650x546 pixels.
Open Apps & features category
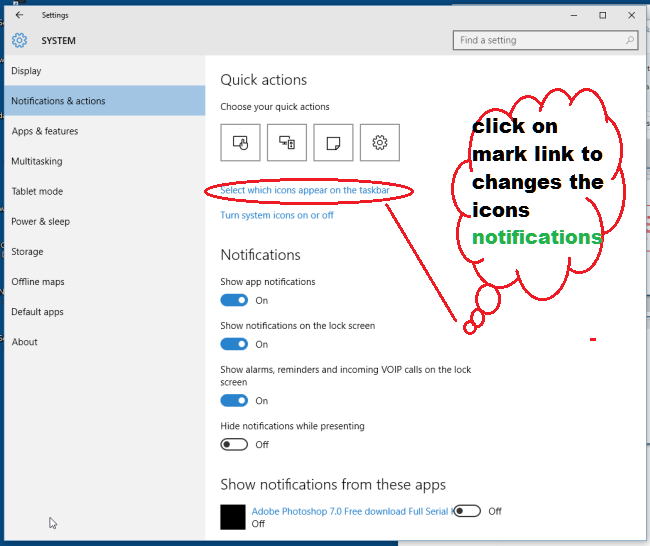pyautogui.click(x=104, y=131)
